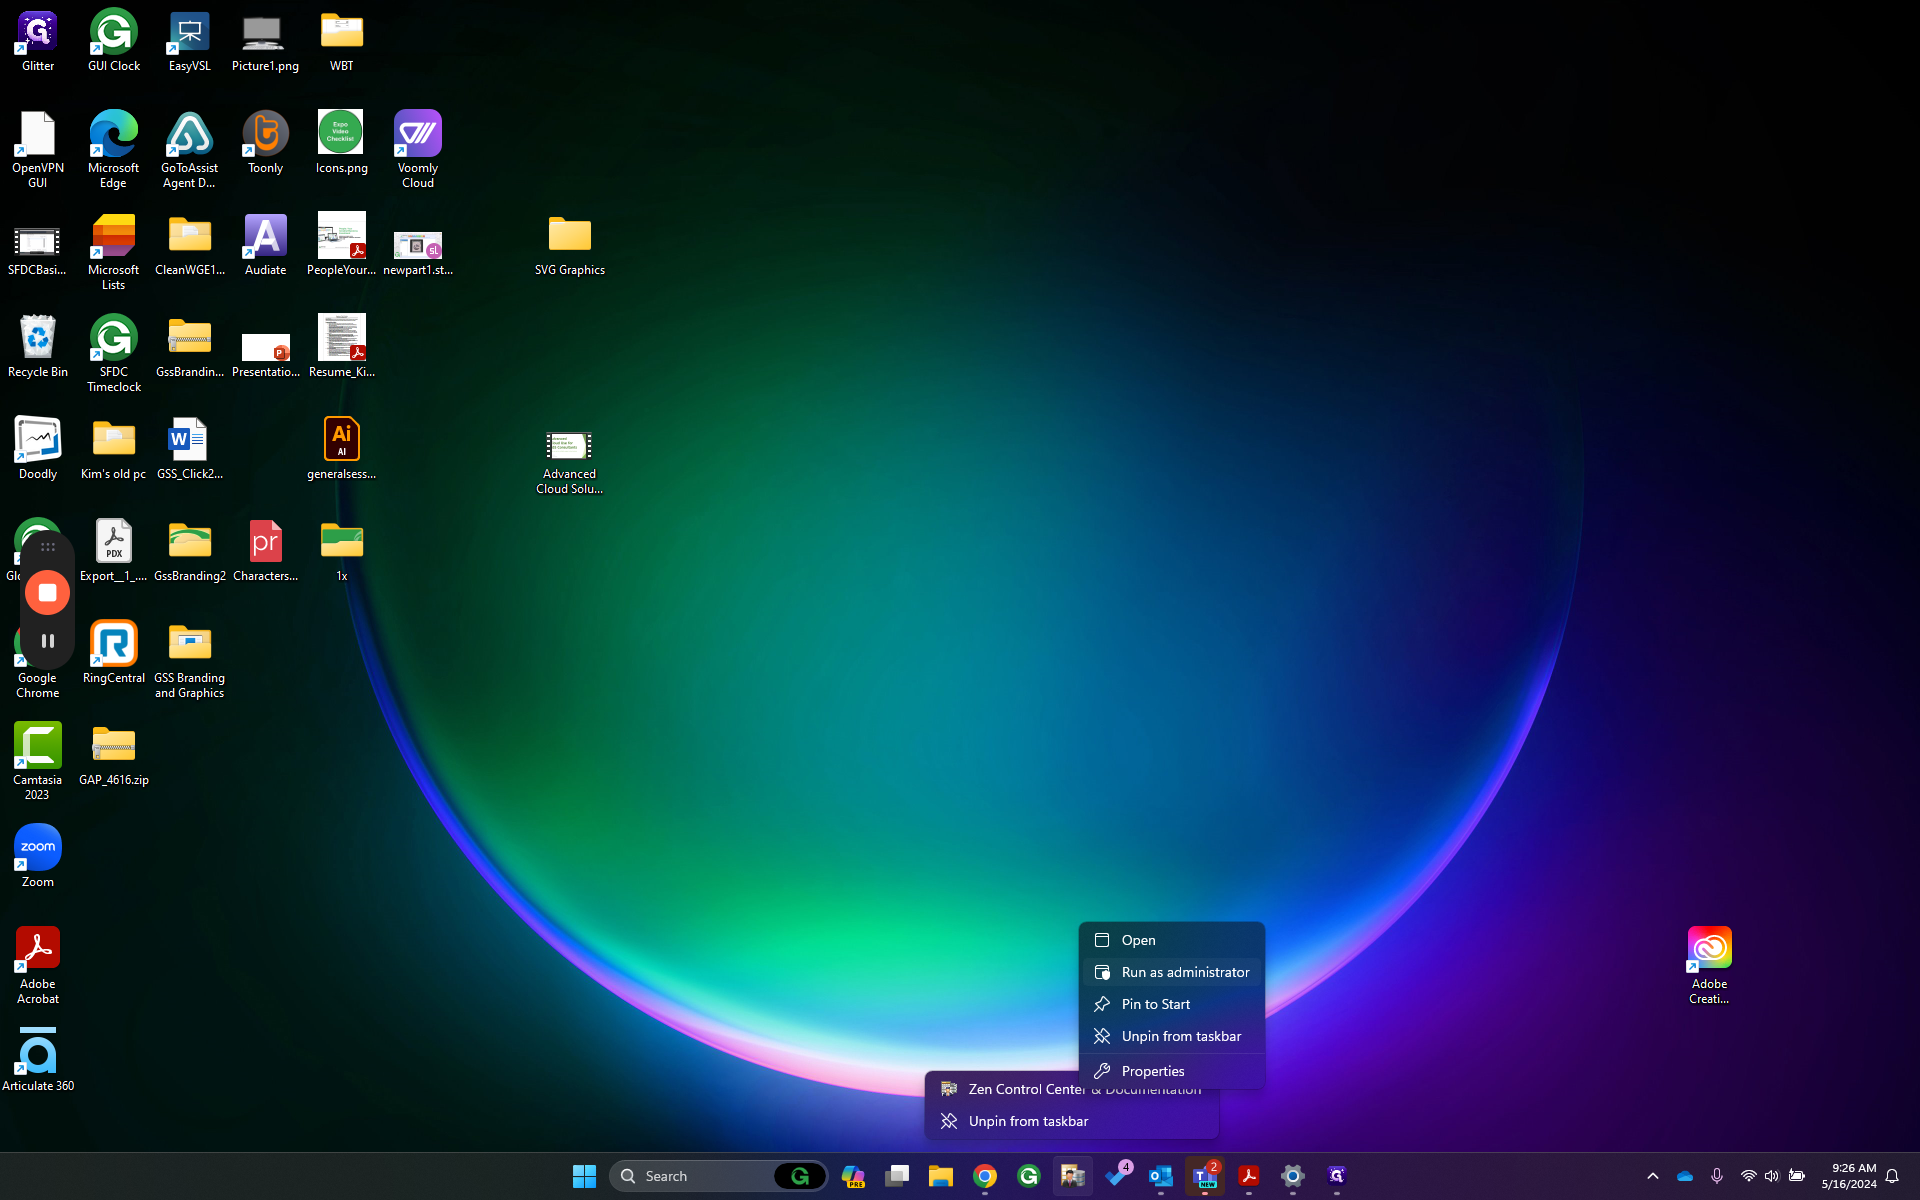Select the EasyVSL desktop shortcut
Image resolution: width=1920 pixels, height=1200 pixels.
tap(190, 41)
